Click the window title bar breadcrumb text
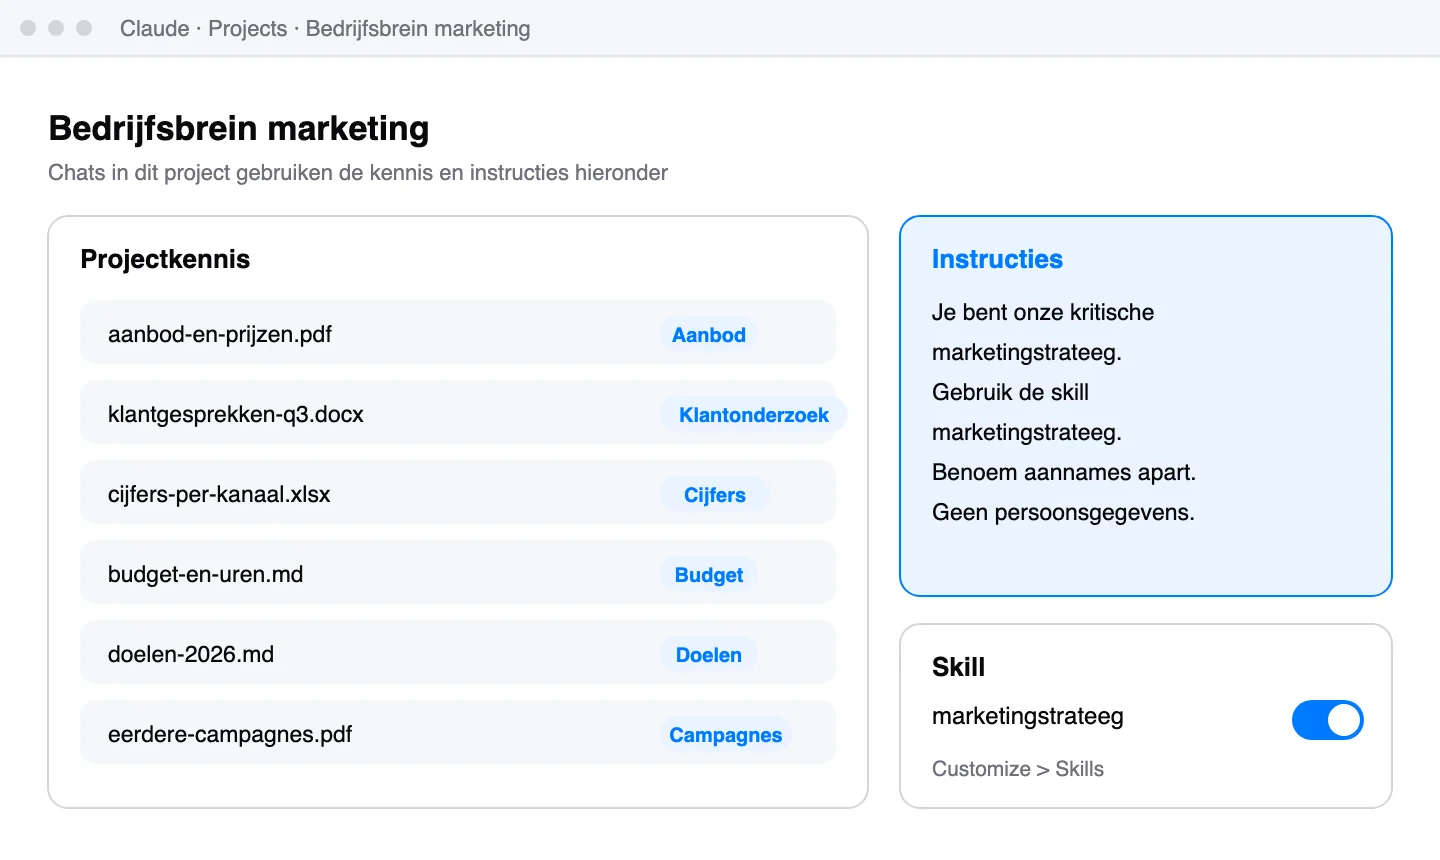1440x860 pixels. pyautogui.click(x=325, y=28)
